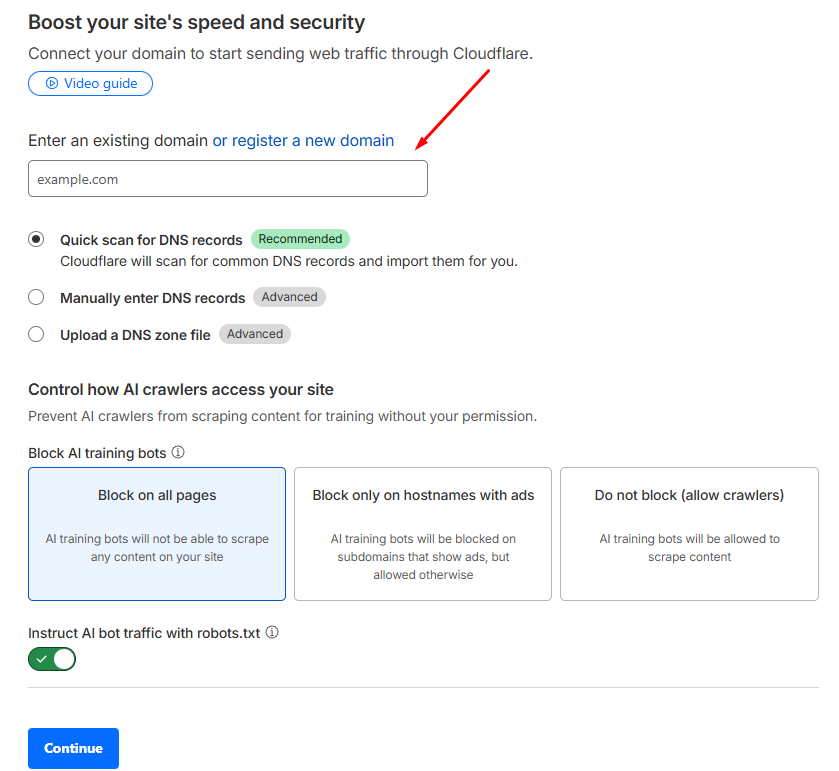The image size is (839, 771).
Task: Click the Advanced badge beside Manually enter DNS
Action: pos(289,297)
